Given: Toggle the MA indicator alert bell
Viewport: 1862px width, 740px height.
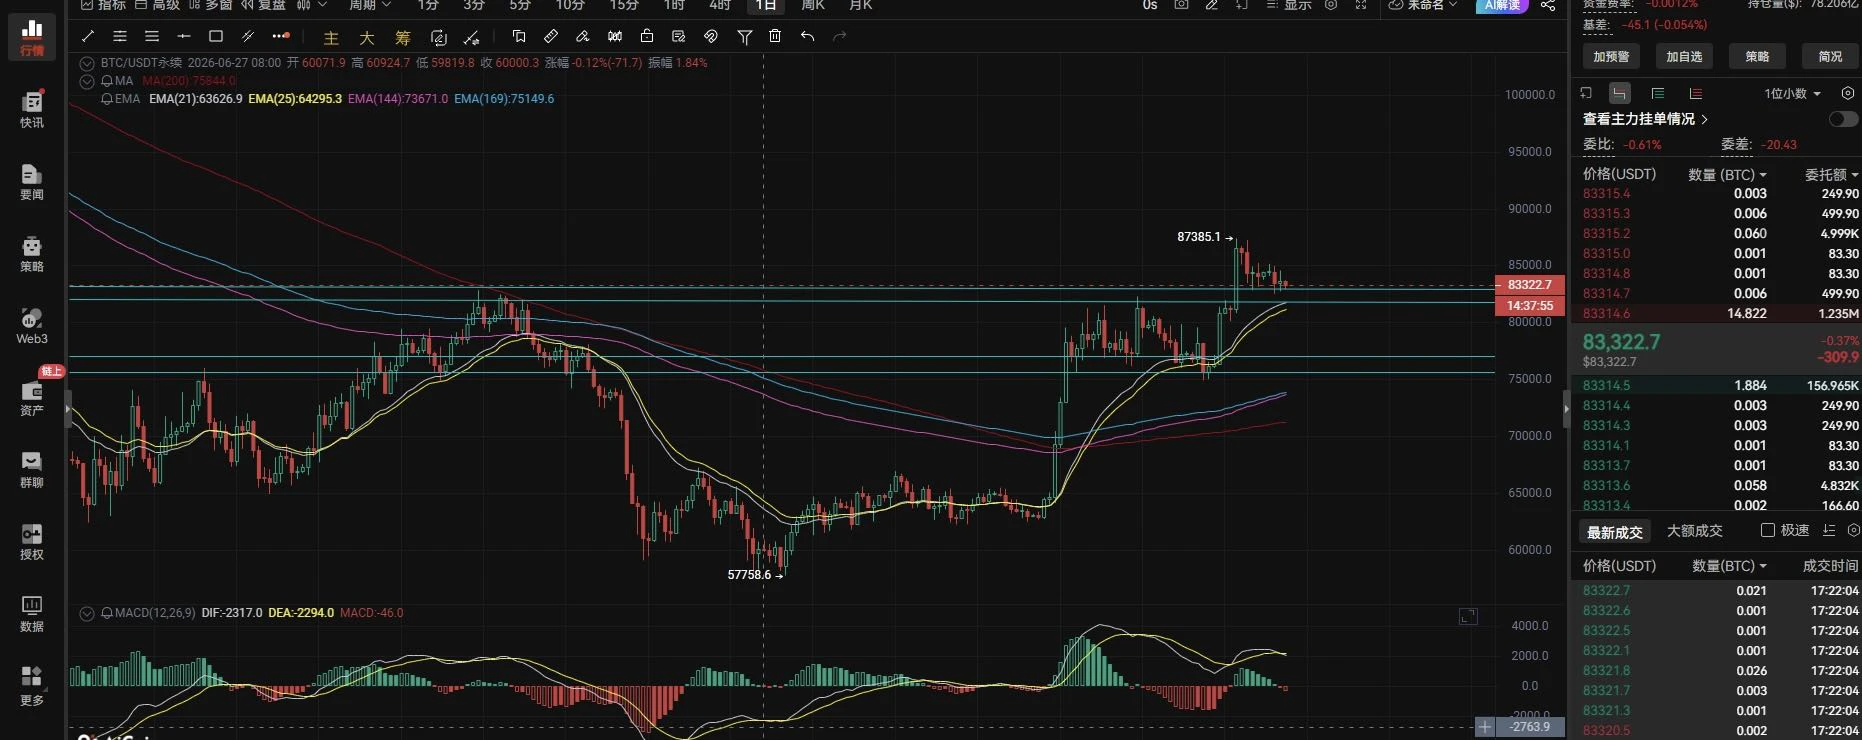Looking at the screenshot, I should [x=107, y=81].
